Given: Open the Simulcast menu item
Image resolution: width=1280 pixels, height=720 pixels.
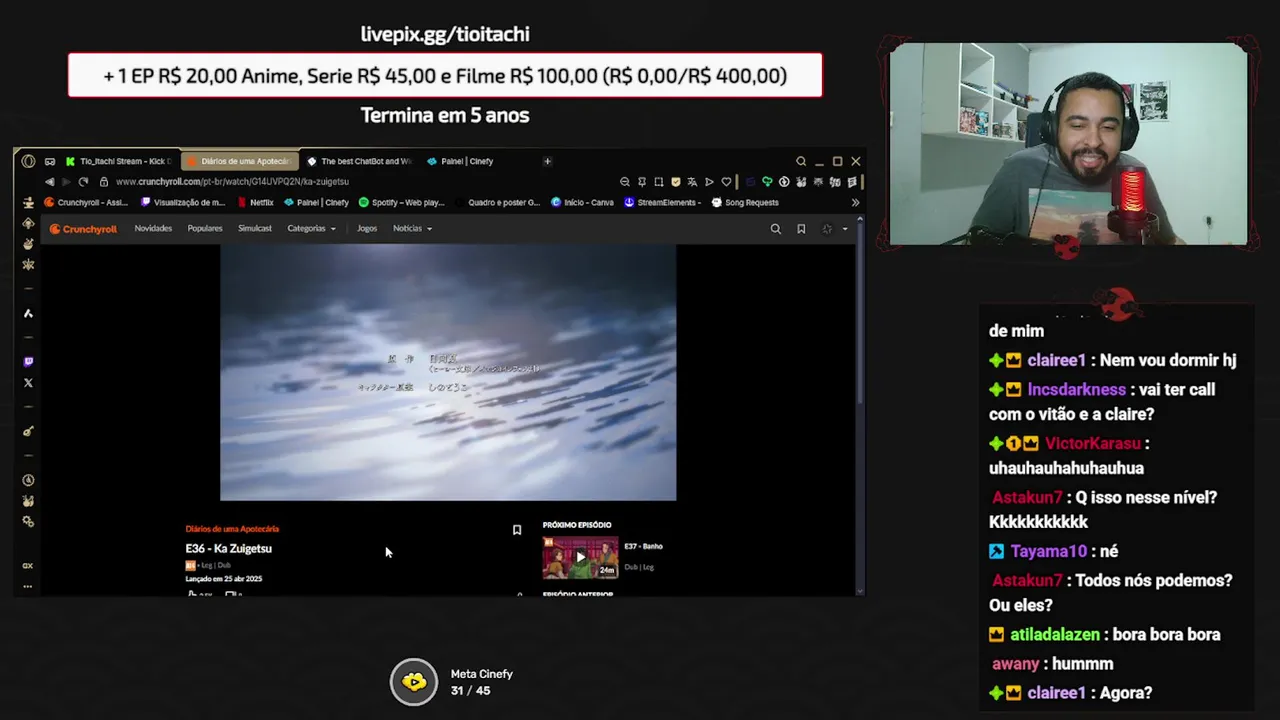Looking at the screenshot, I should tap(255, 228).
